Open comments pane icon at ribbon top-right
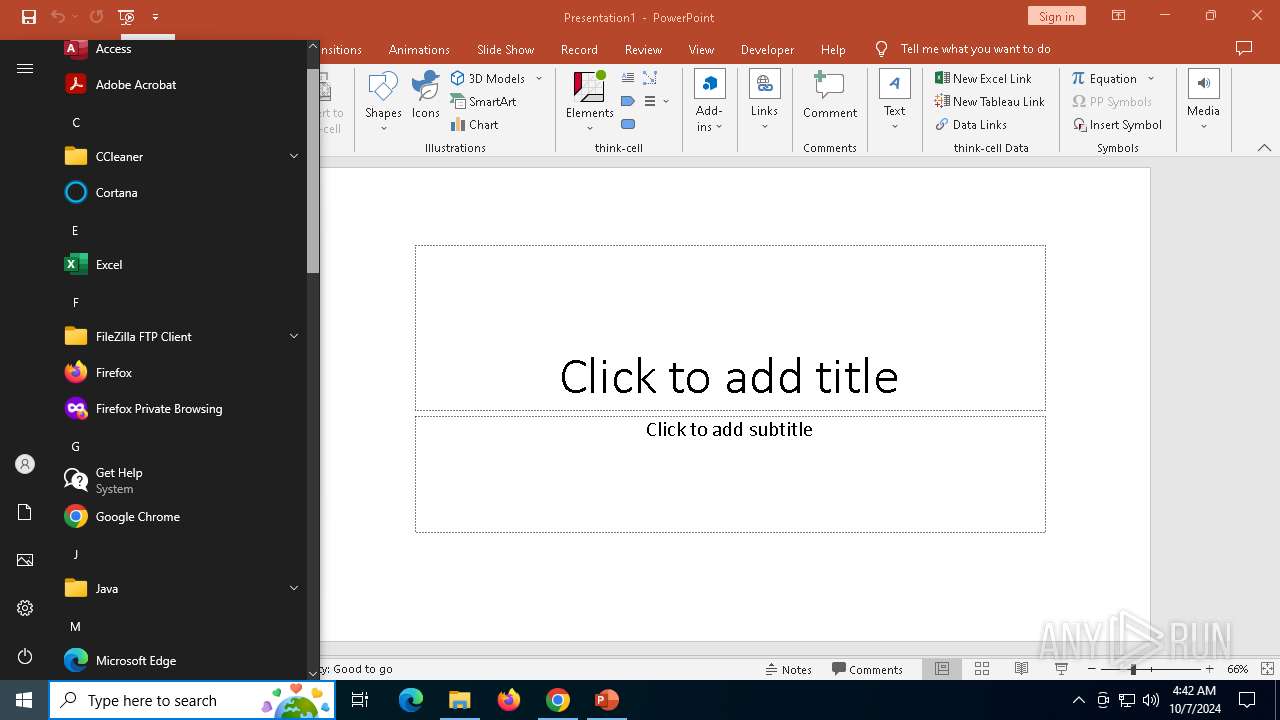This screenshot has width=1280, height=720. [1244, 48]
